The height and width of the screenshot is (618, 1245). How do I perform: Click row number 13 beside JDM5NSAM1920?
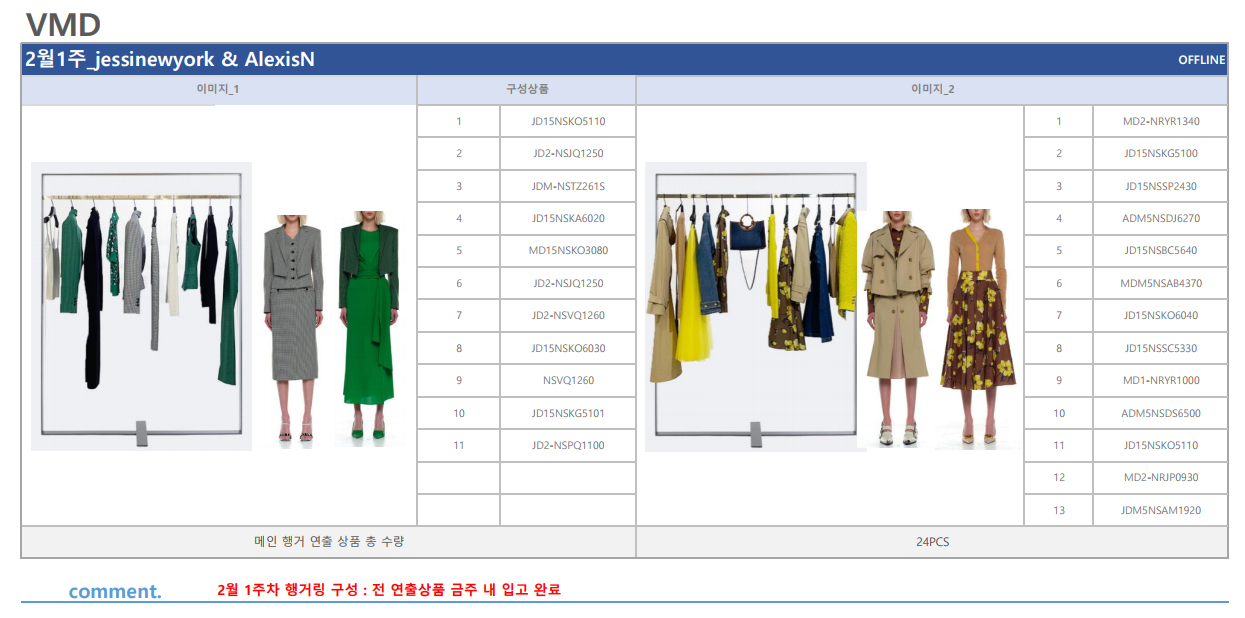click(1059, 510)
